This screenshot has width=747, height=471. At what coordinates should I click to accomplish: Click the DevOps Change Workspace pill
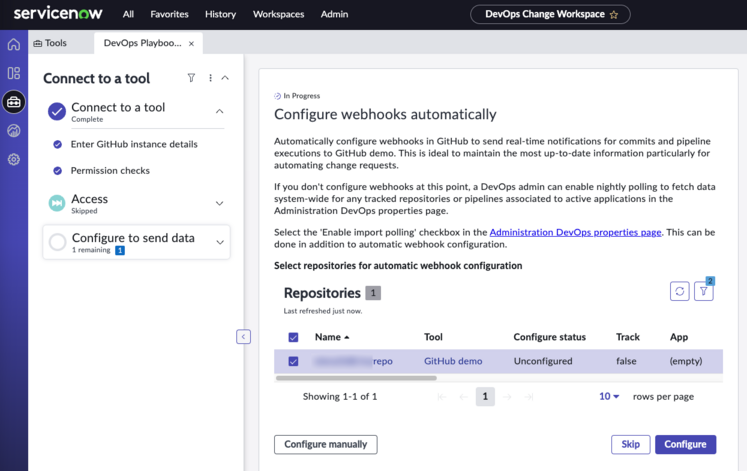pos(550,14)
